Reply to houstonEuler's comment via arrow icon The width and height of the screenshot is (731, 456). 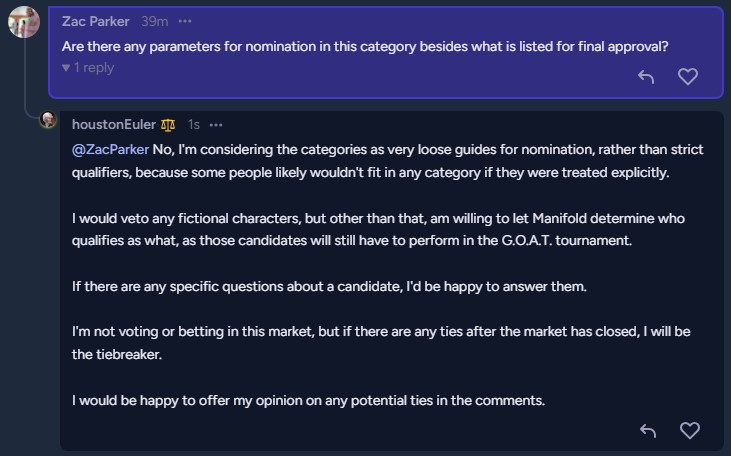point(648,430)
